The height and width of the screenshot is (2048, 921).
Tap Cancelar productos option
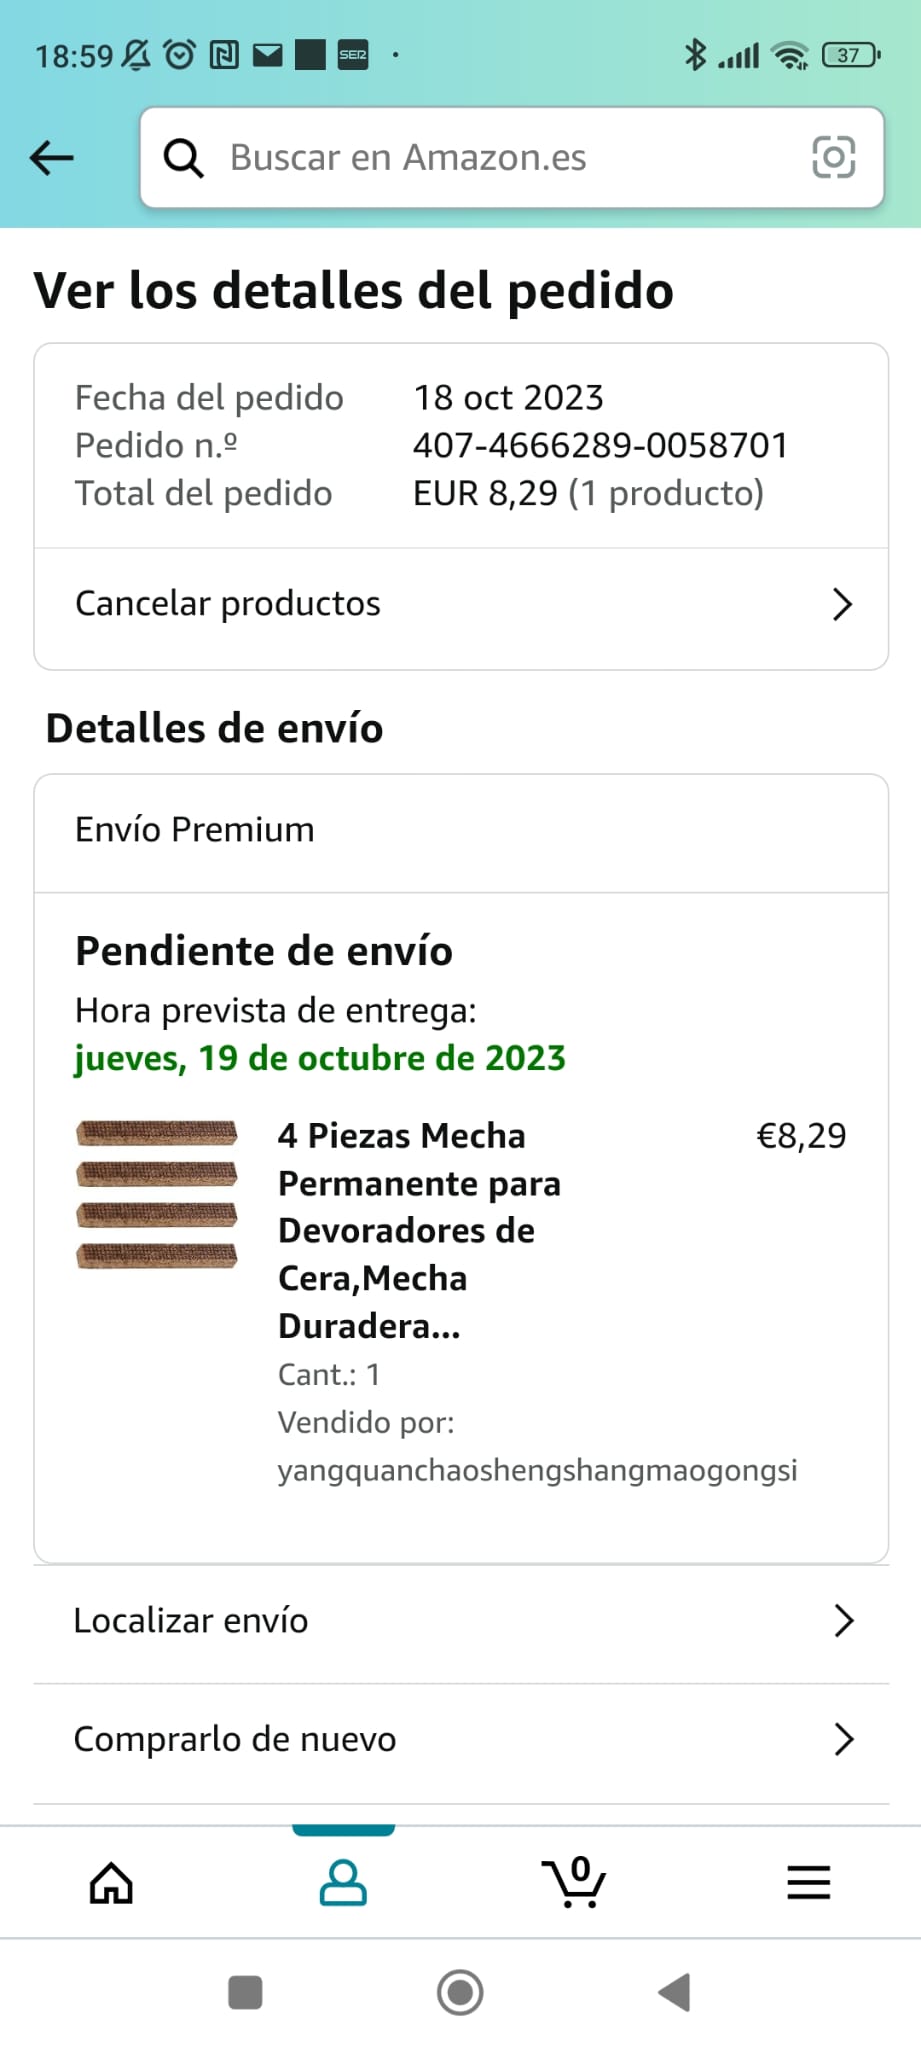pyautogui.click(x=228, y=604)
